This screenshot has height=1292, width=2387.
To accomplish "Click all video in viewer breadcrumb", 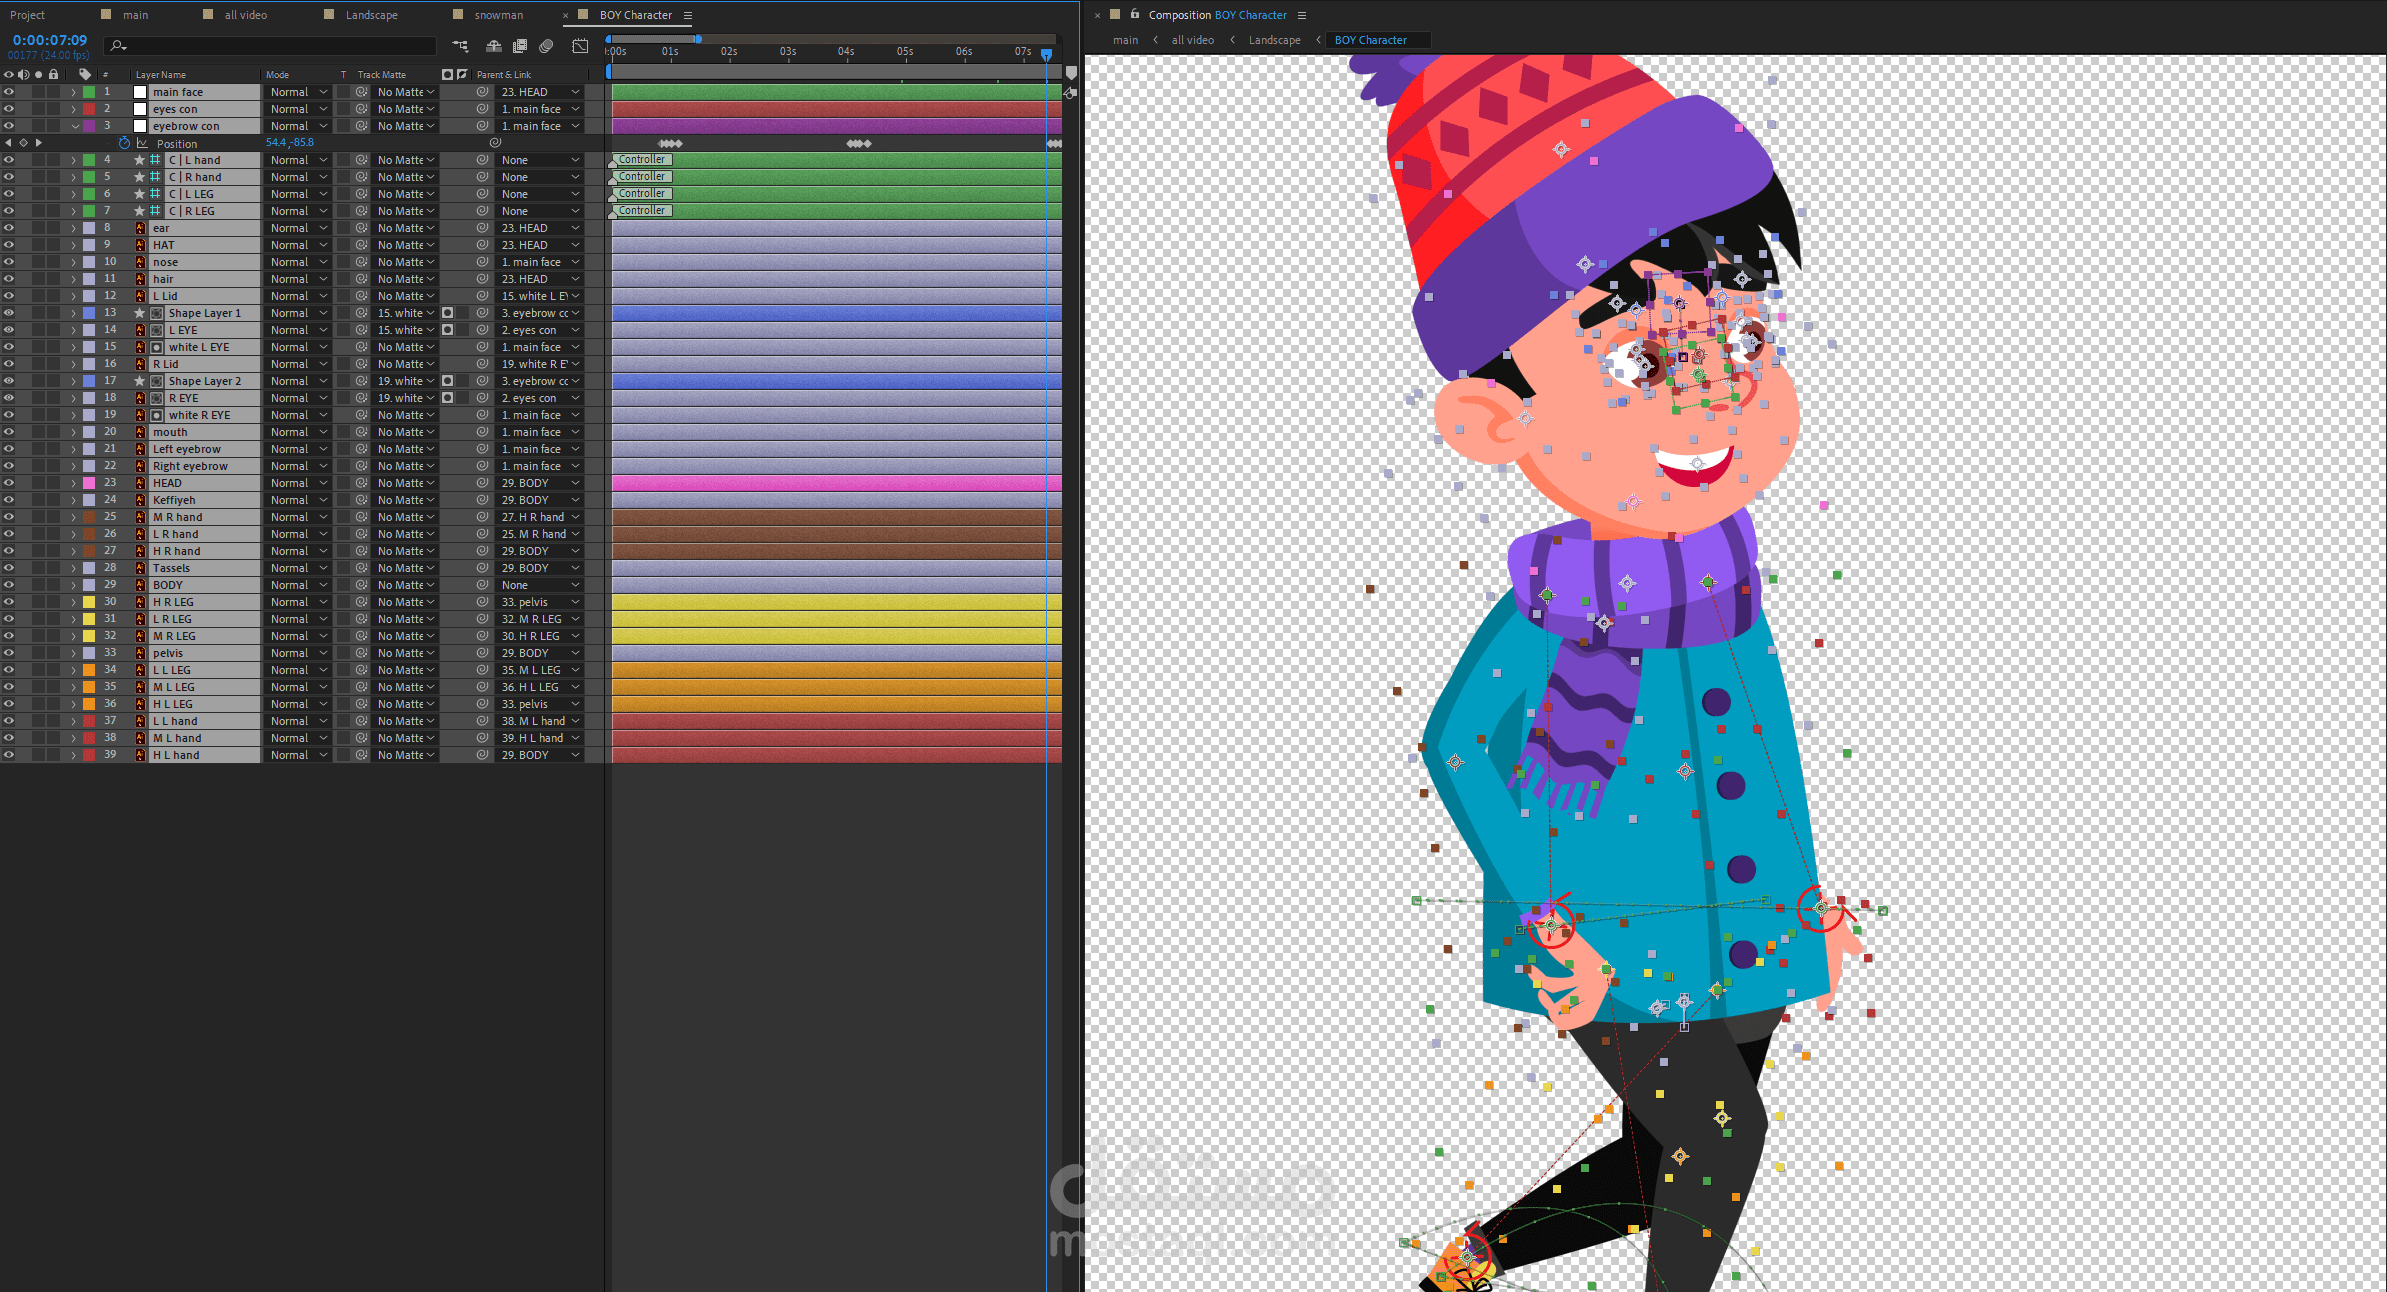I will tap(1192, 40).
